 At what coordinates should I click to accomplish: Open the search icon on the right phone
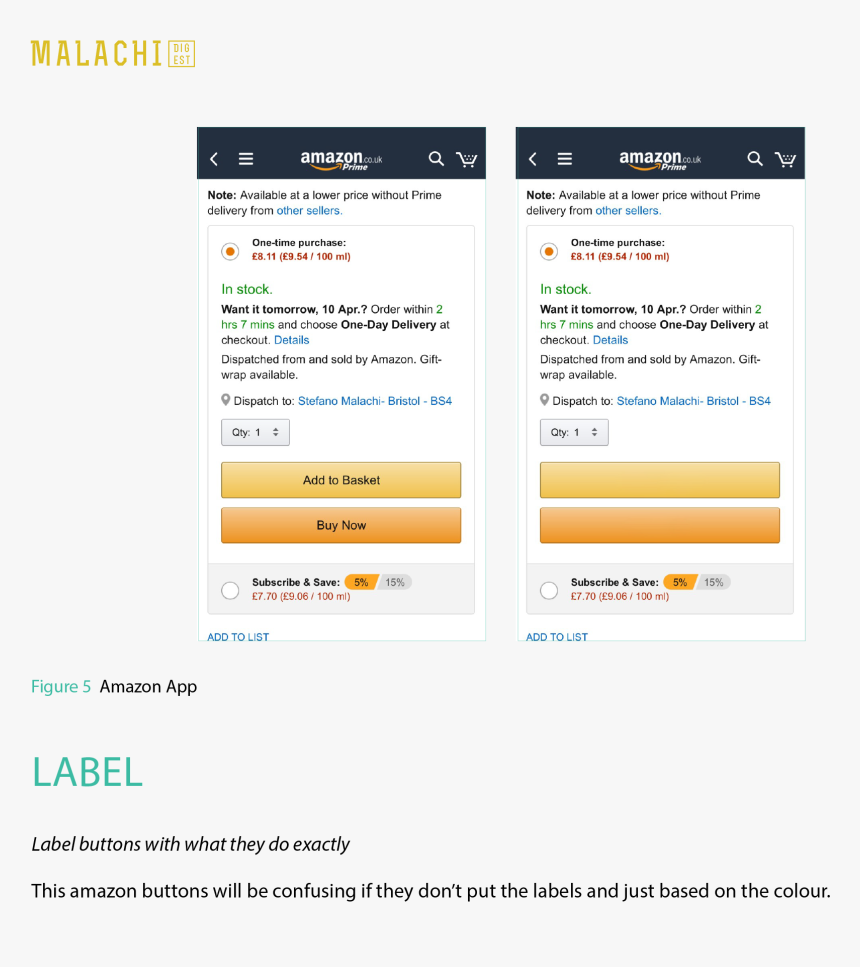click(x=755, y=158)
